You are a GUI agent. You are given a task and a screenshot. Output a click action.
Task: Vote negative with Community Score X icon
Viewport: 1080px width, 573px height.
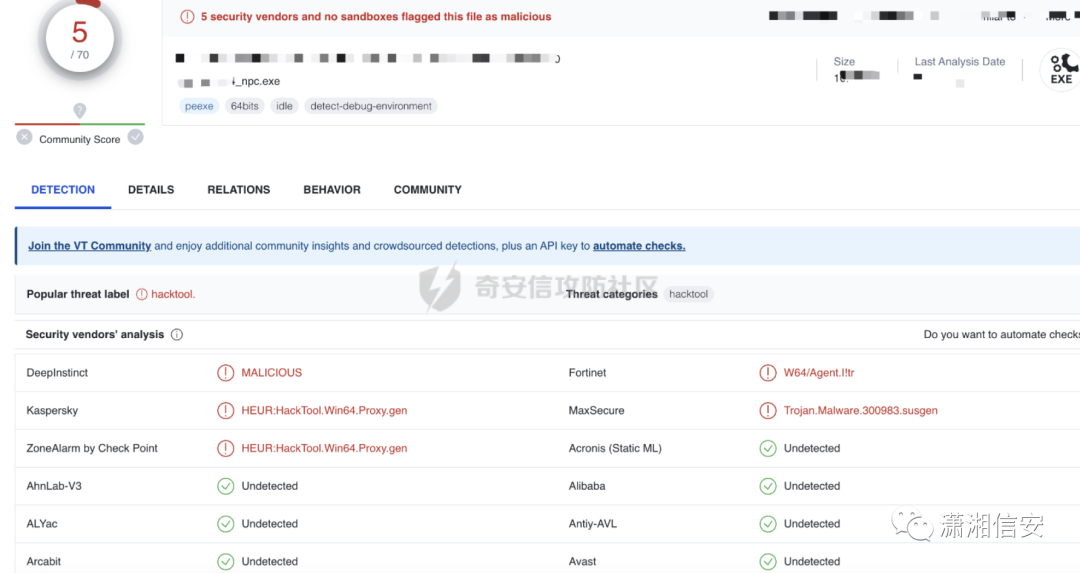tap(24, 137)
